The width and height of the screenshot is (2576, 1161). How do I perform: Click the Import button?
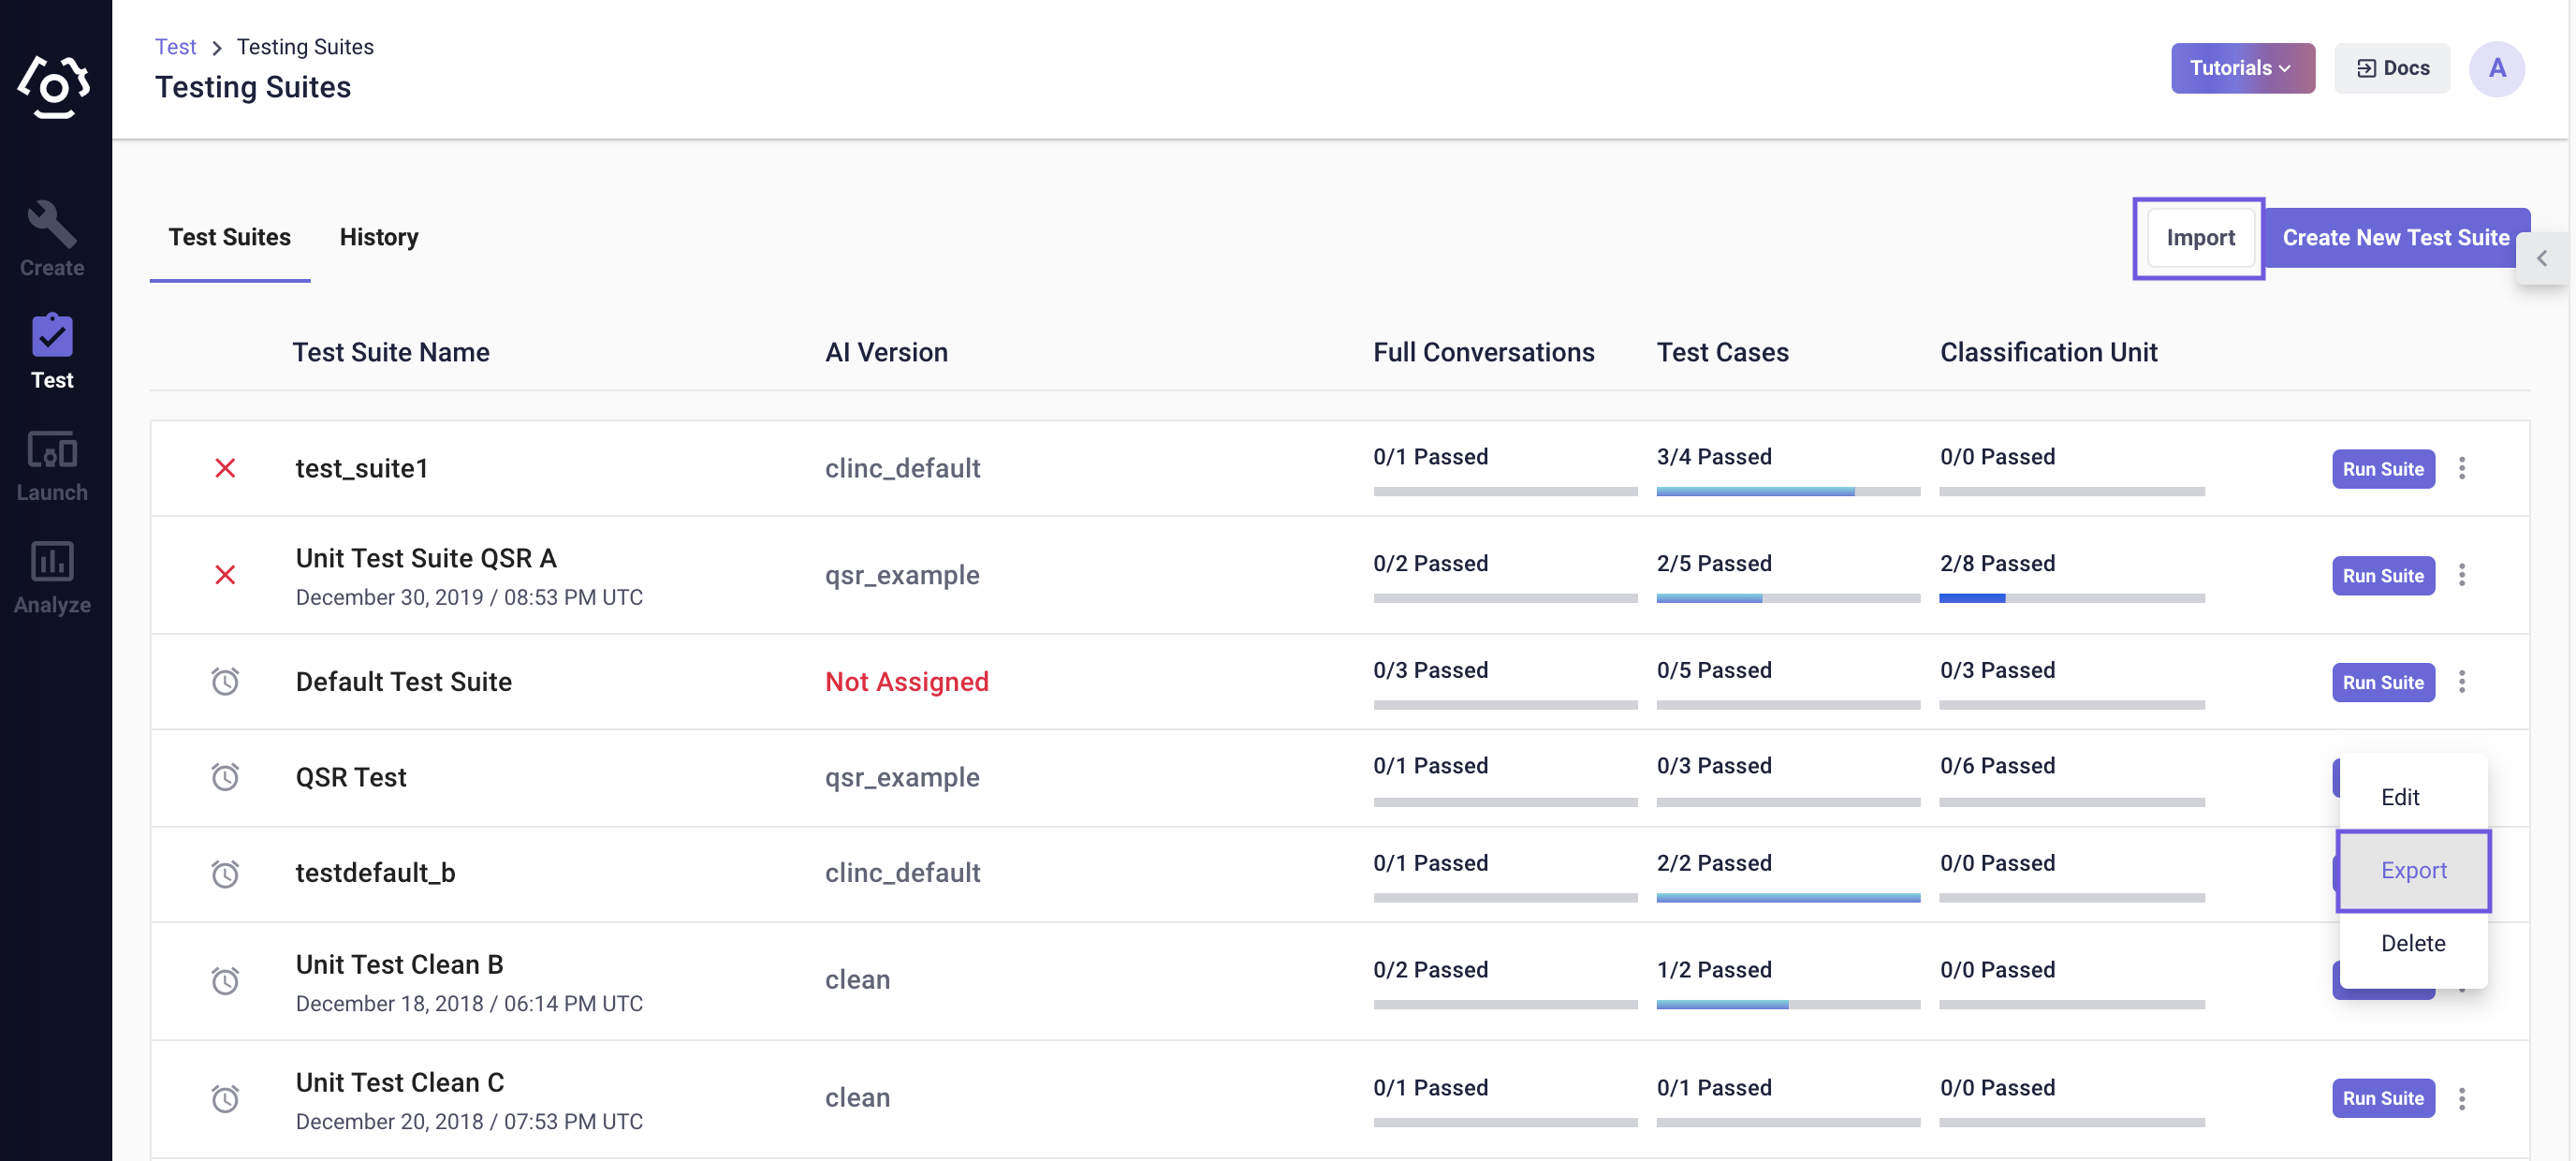click(x=2200, y=237)
